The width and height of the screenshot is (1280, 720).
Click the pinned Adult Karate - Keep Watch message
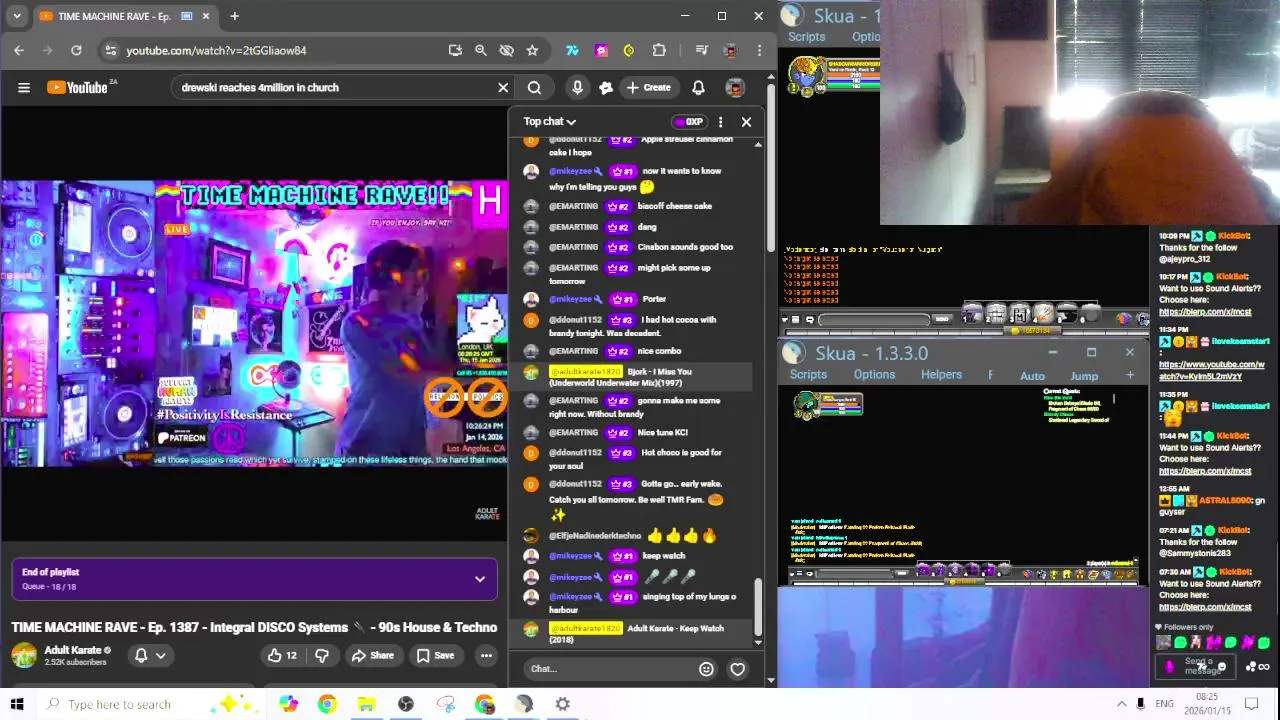point(638,633)
